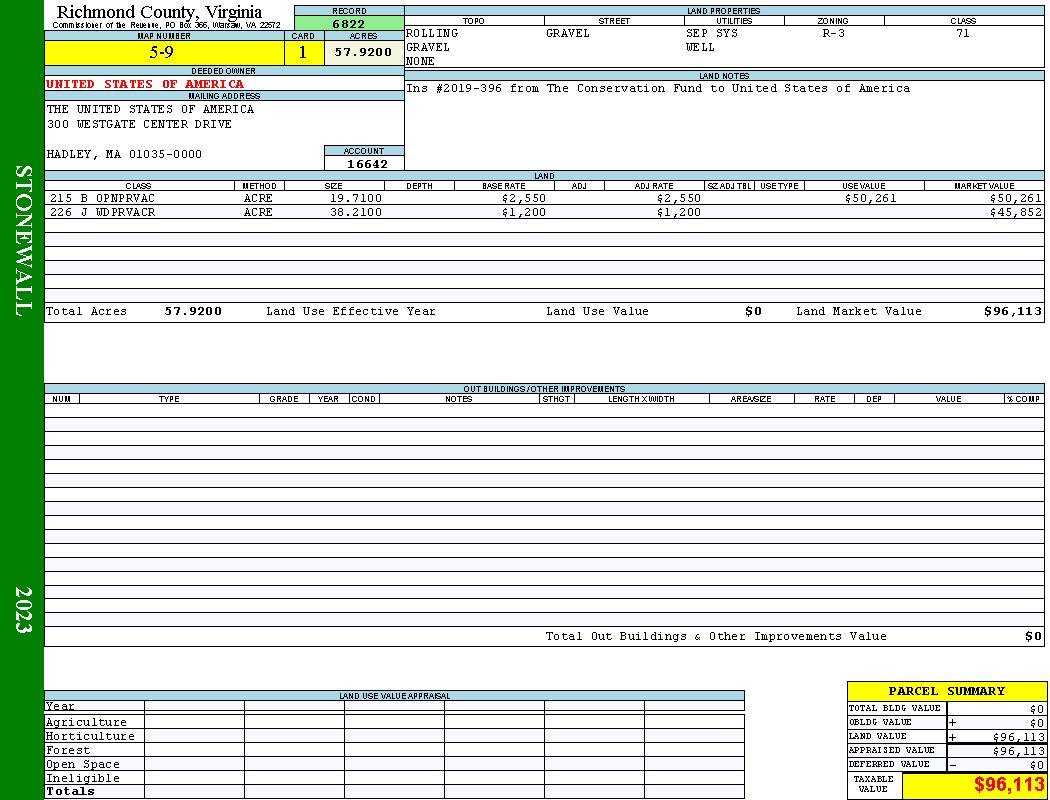Click the record number 6822 field
The image size is (1050, 800).
pos(349,23)
